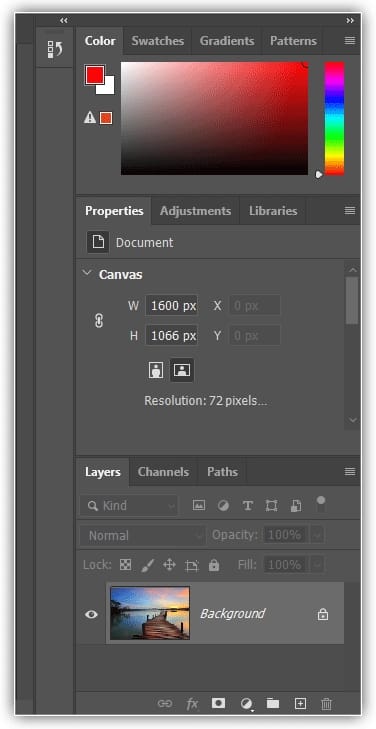
Task: Filter for pixel layers
Action: 199,505
